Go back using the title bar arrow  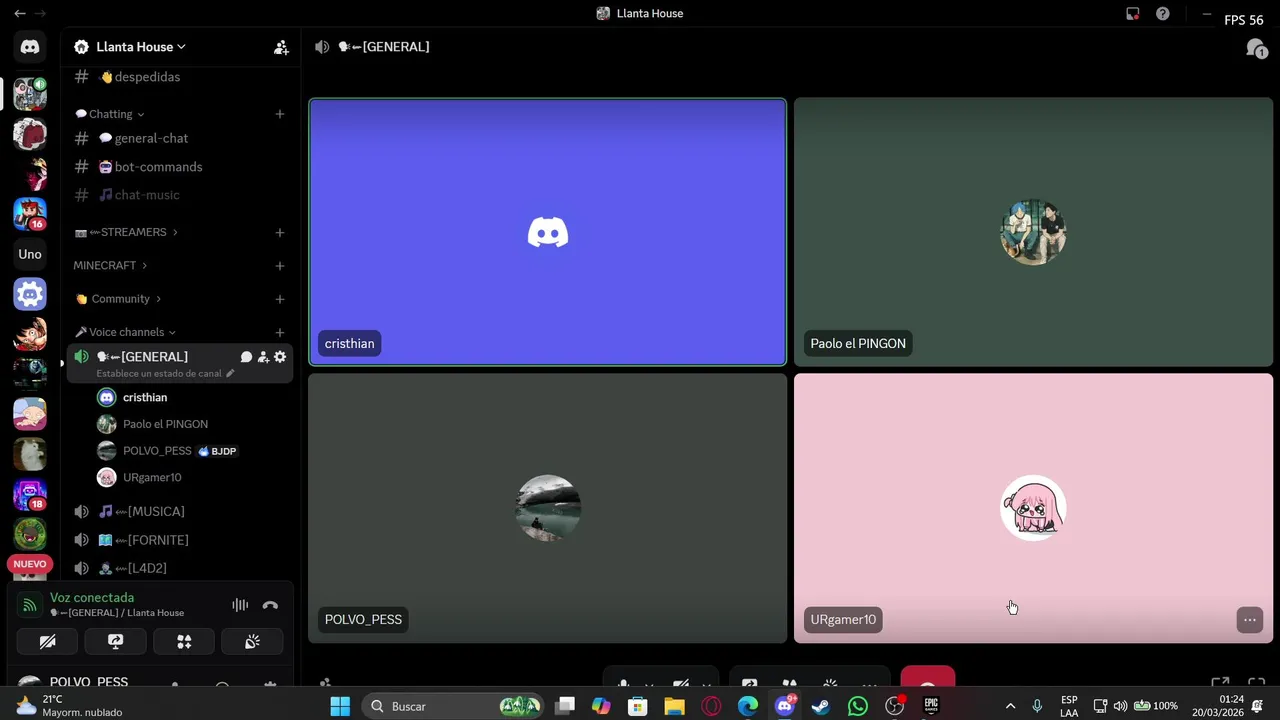tap(20, 13)
